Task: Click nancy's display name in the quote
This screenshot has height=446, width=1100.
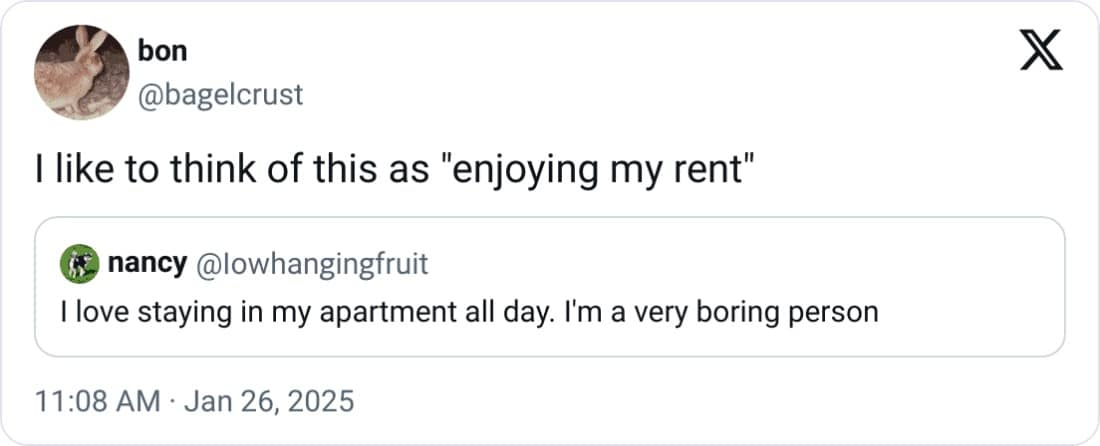Action: (x=146, y=264)
